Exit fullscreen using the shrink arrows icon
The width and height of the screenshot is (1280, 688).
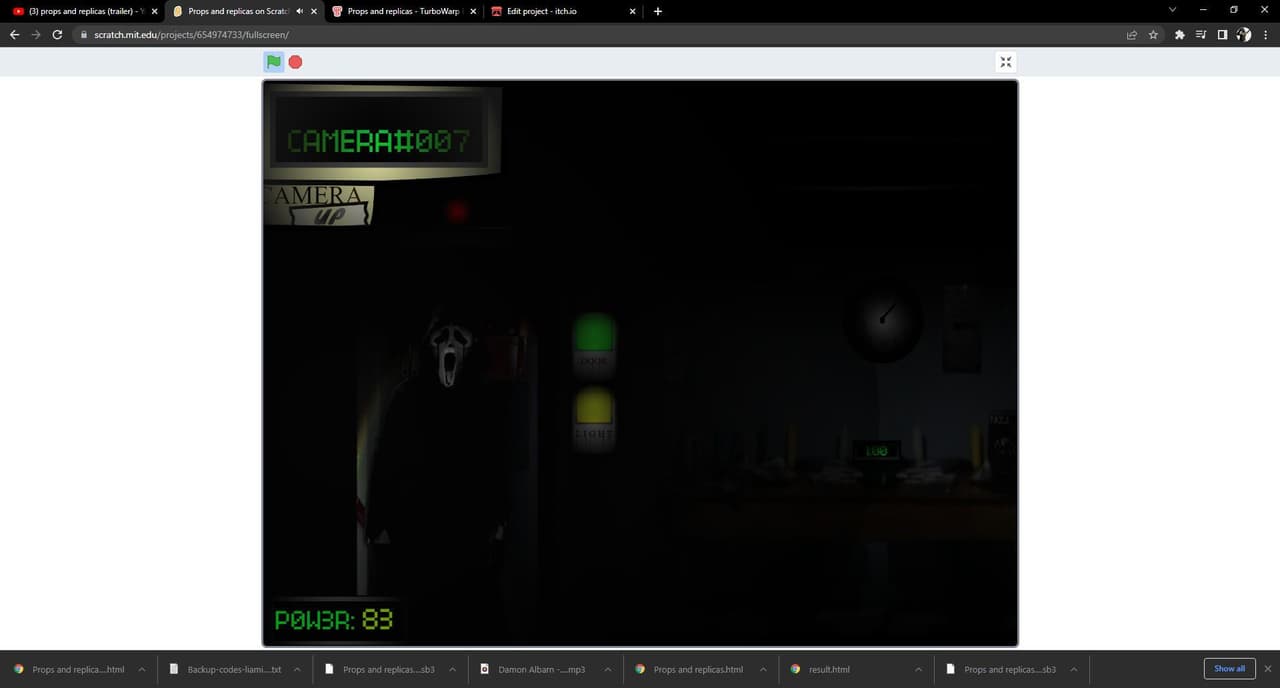tap(1006, 62)
